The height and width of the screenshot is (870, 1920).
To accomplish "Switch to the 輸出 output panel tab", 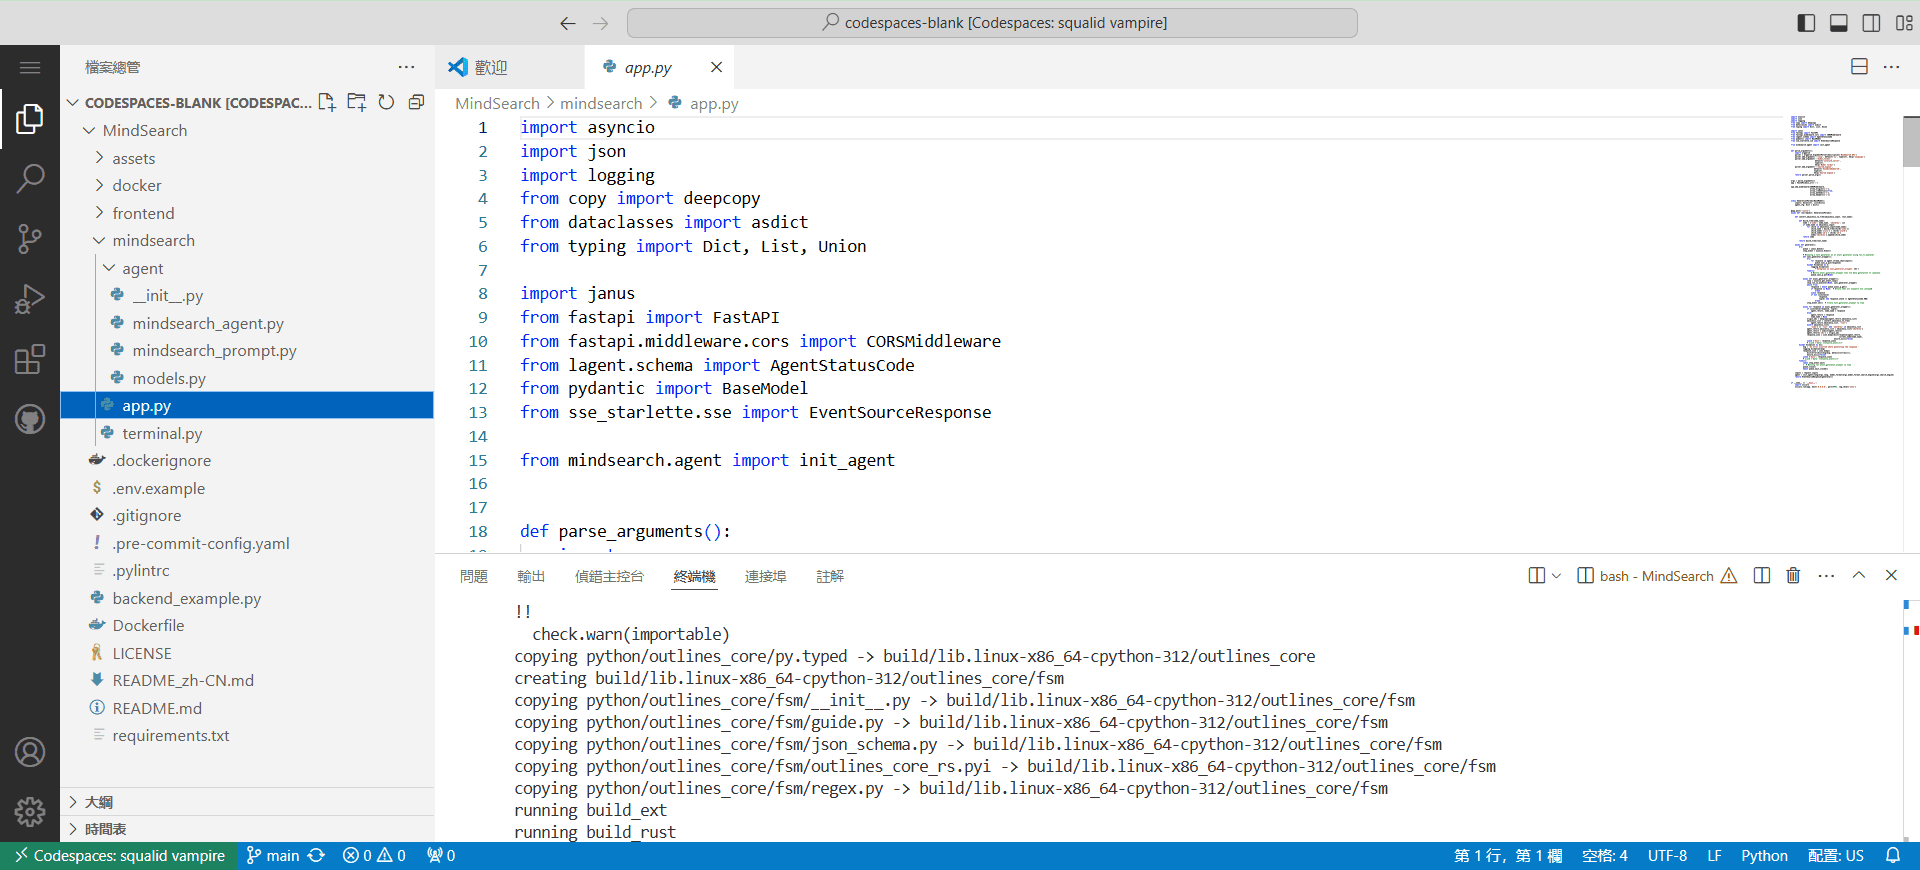I will coord(531,577).
